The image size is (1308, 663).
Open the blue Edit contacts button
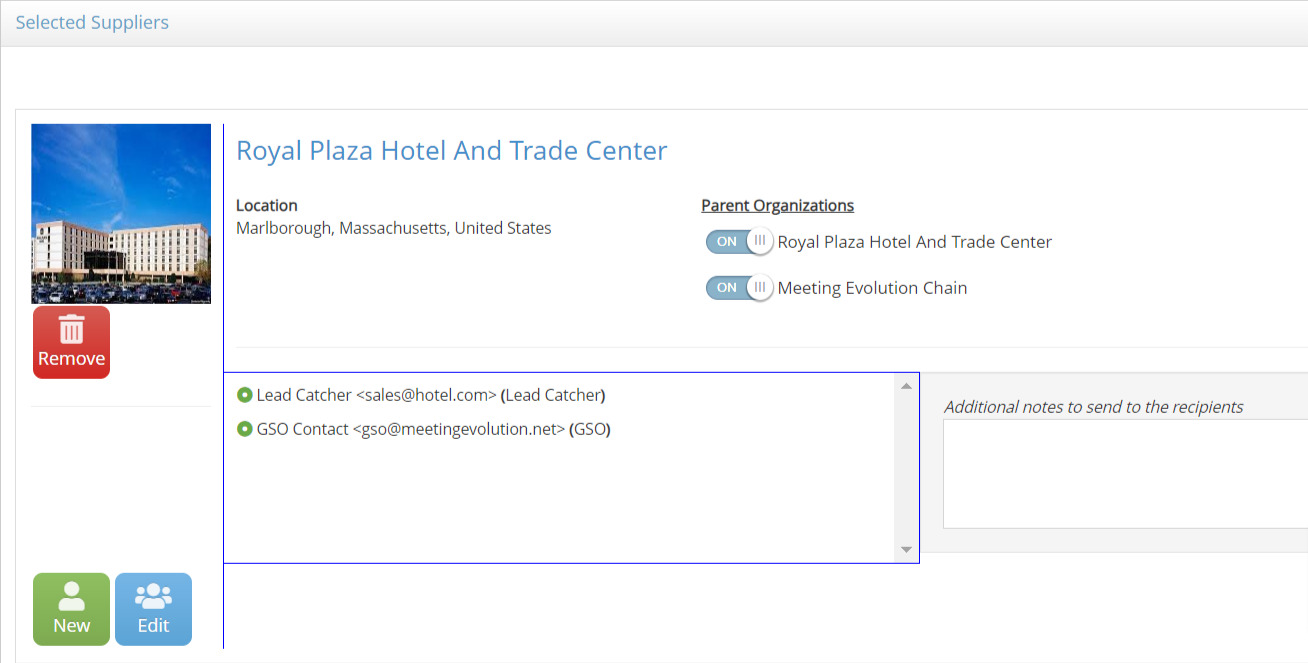click(153, 609)
